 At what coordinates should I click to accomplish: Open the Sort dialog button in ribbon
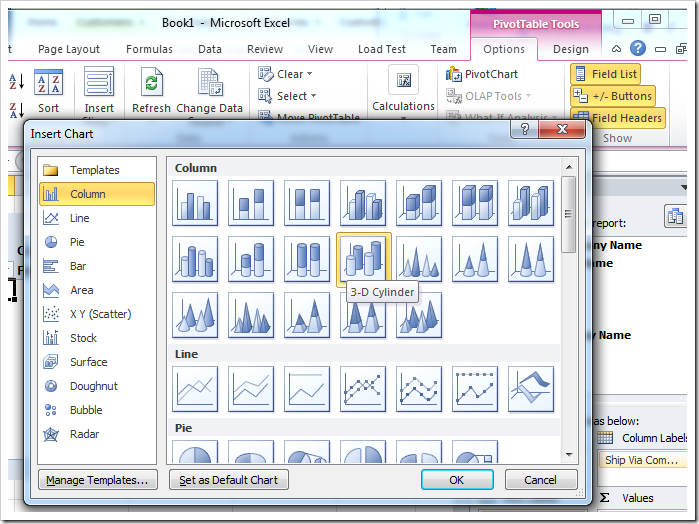click(48, 91)
